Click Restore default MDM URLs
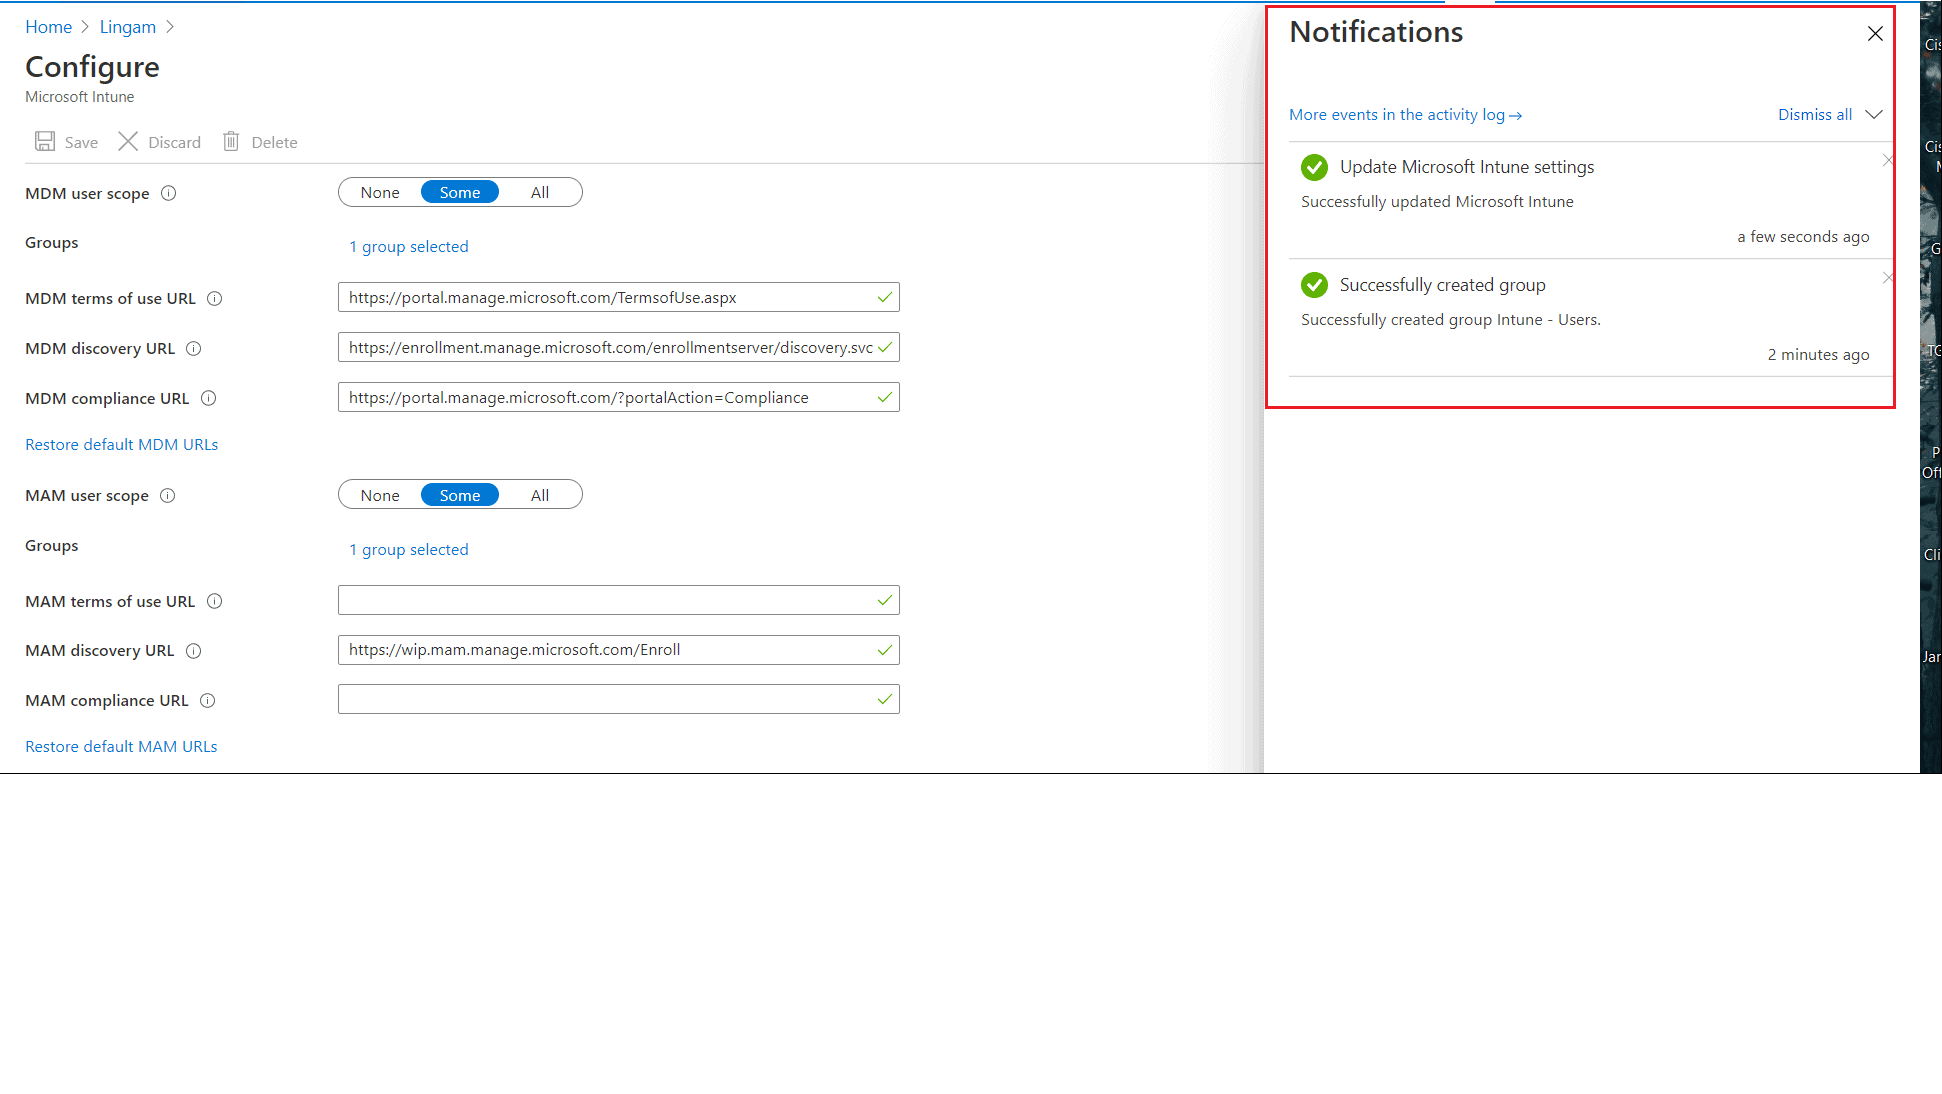 (x=121, y=444)
